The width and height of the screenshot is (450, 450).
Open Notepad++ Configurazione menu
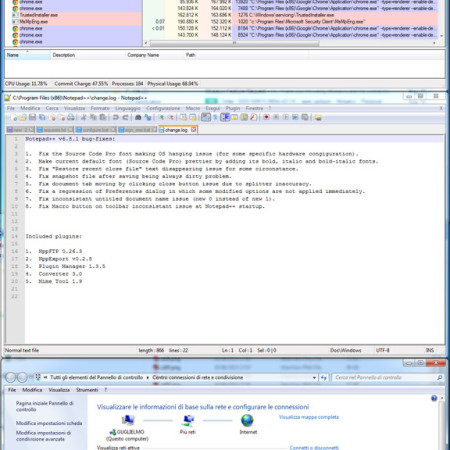click(x=163, y=108)
